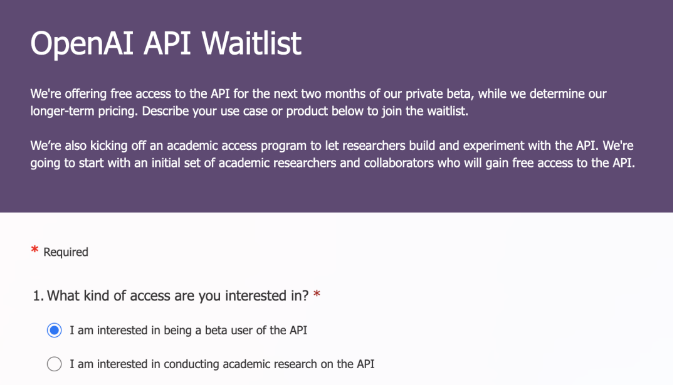The height and width of the screenshot is (385, 673).
Task: Select the academic research radio button
Action: 54,364
